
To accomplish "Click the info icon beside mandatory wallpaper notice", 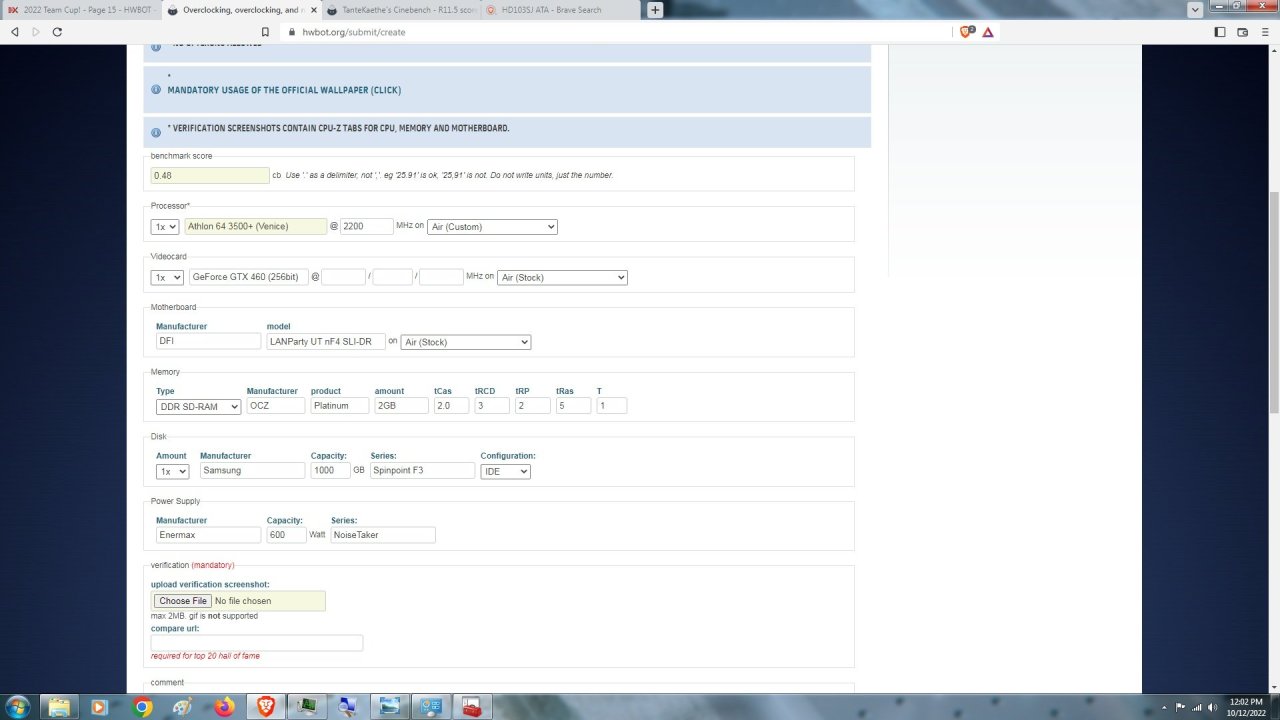I will coord(156,90).
